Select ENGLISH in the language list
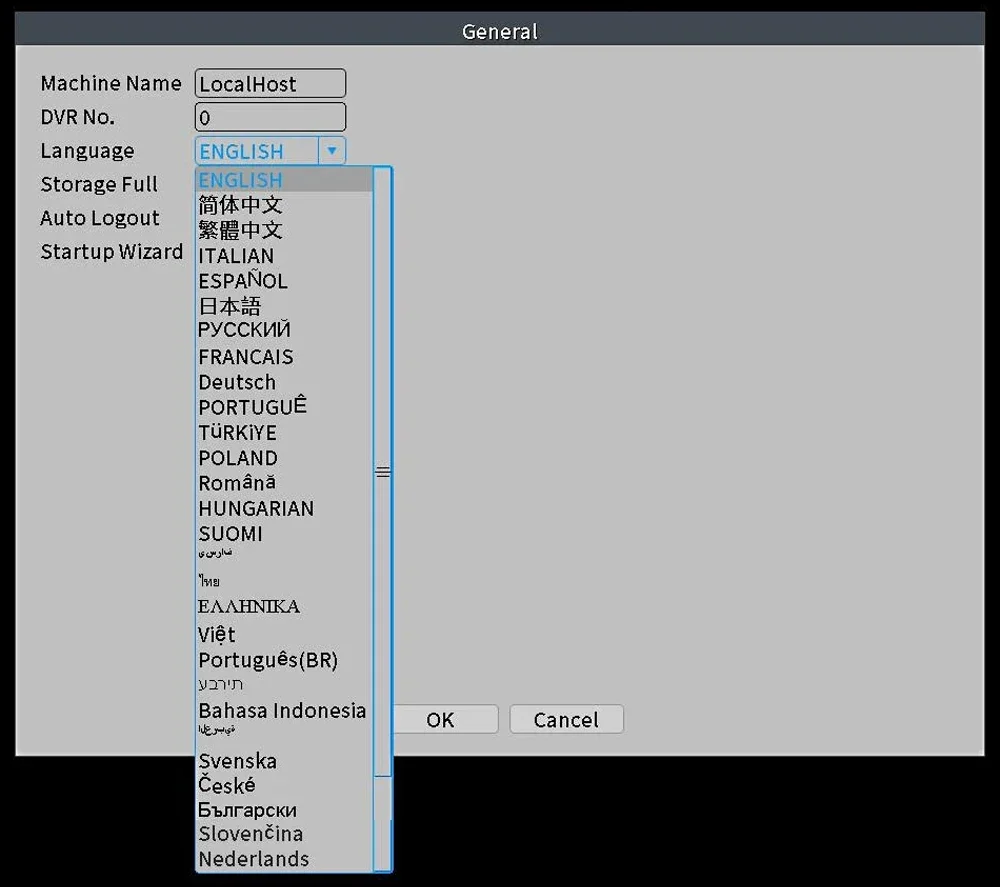The height and width of the screenshot is (887, 1000). pyautogui.click(x=284, y=180)
